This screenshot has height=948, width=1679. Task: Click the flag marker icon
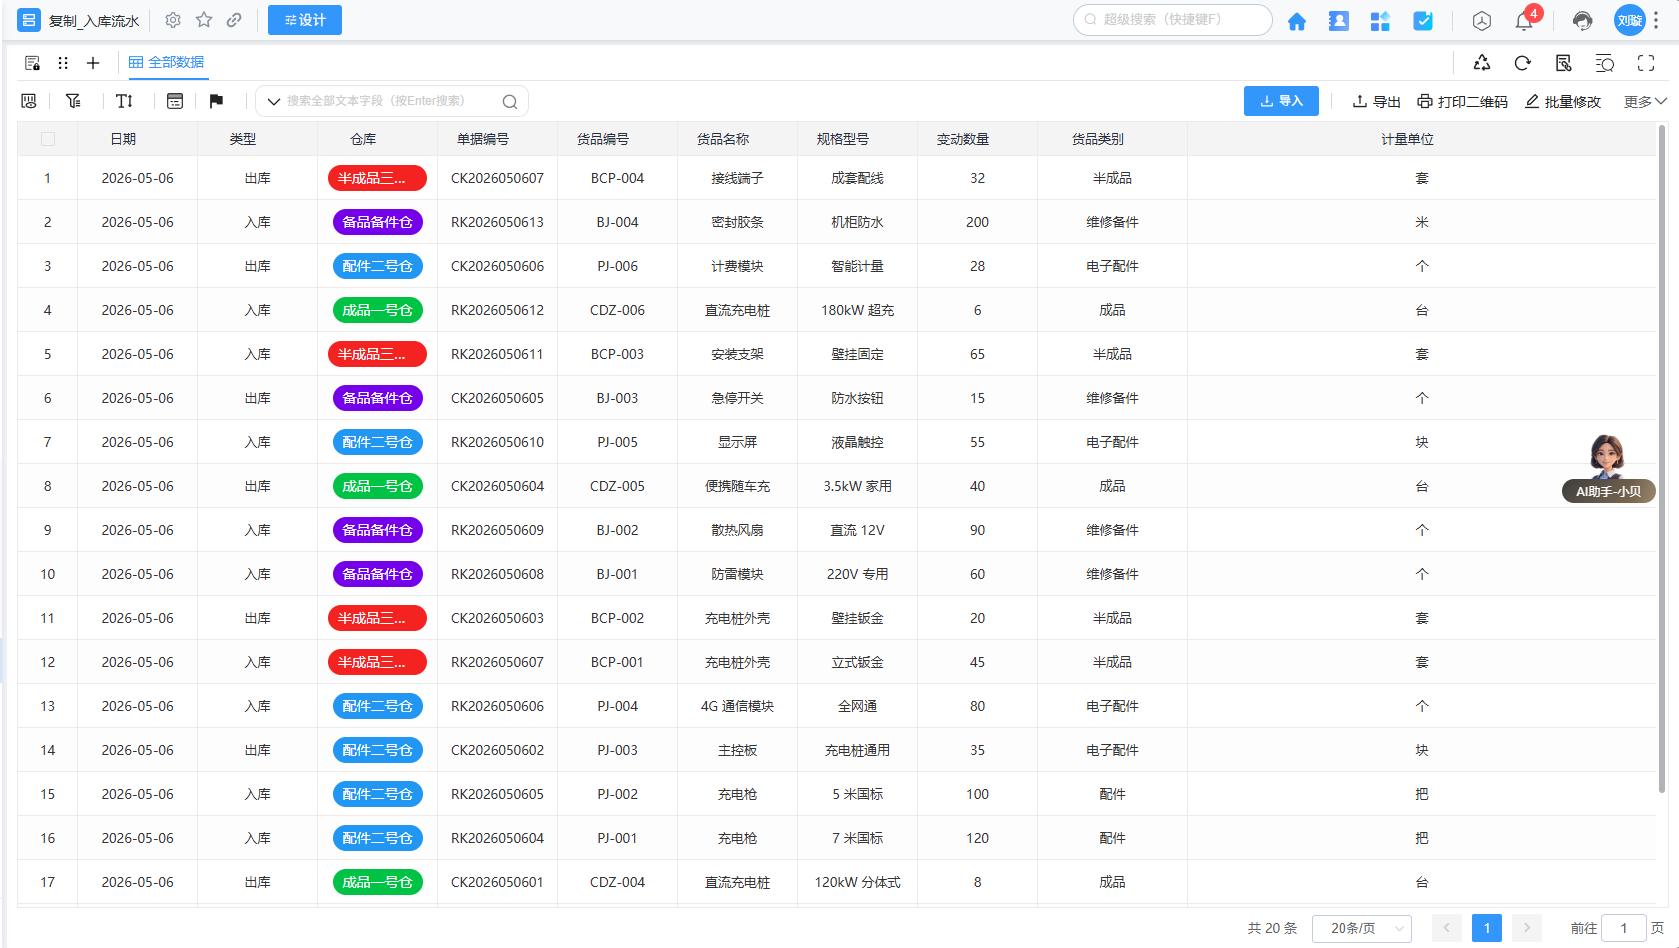(x=216, y=101)
